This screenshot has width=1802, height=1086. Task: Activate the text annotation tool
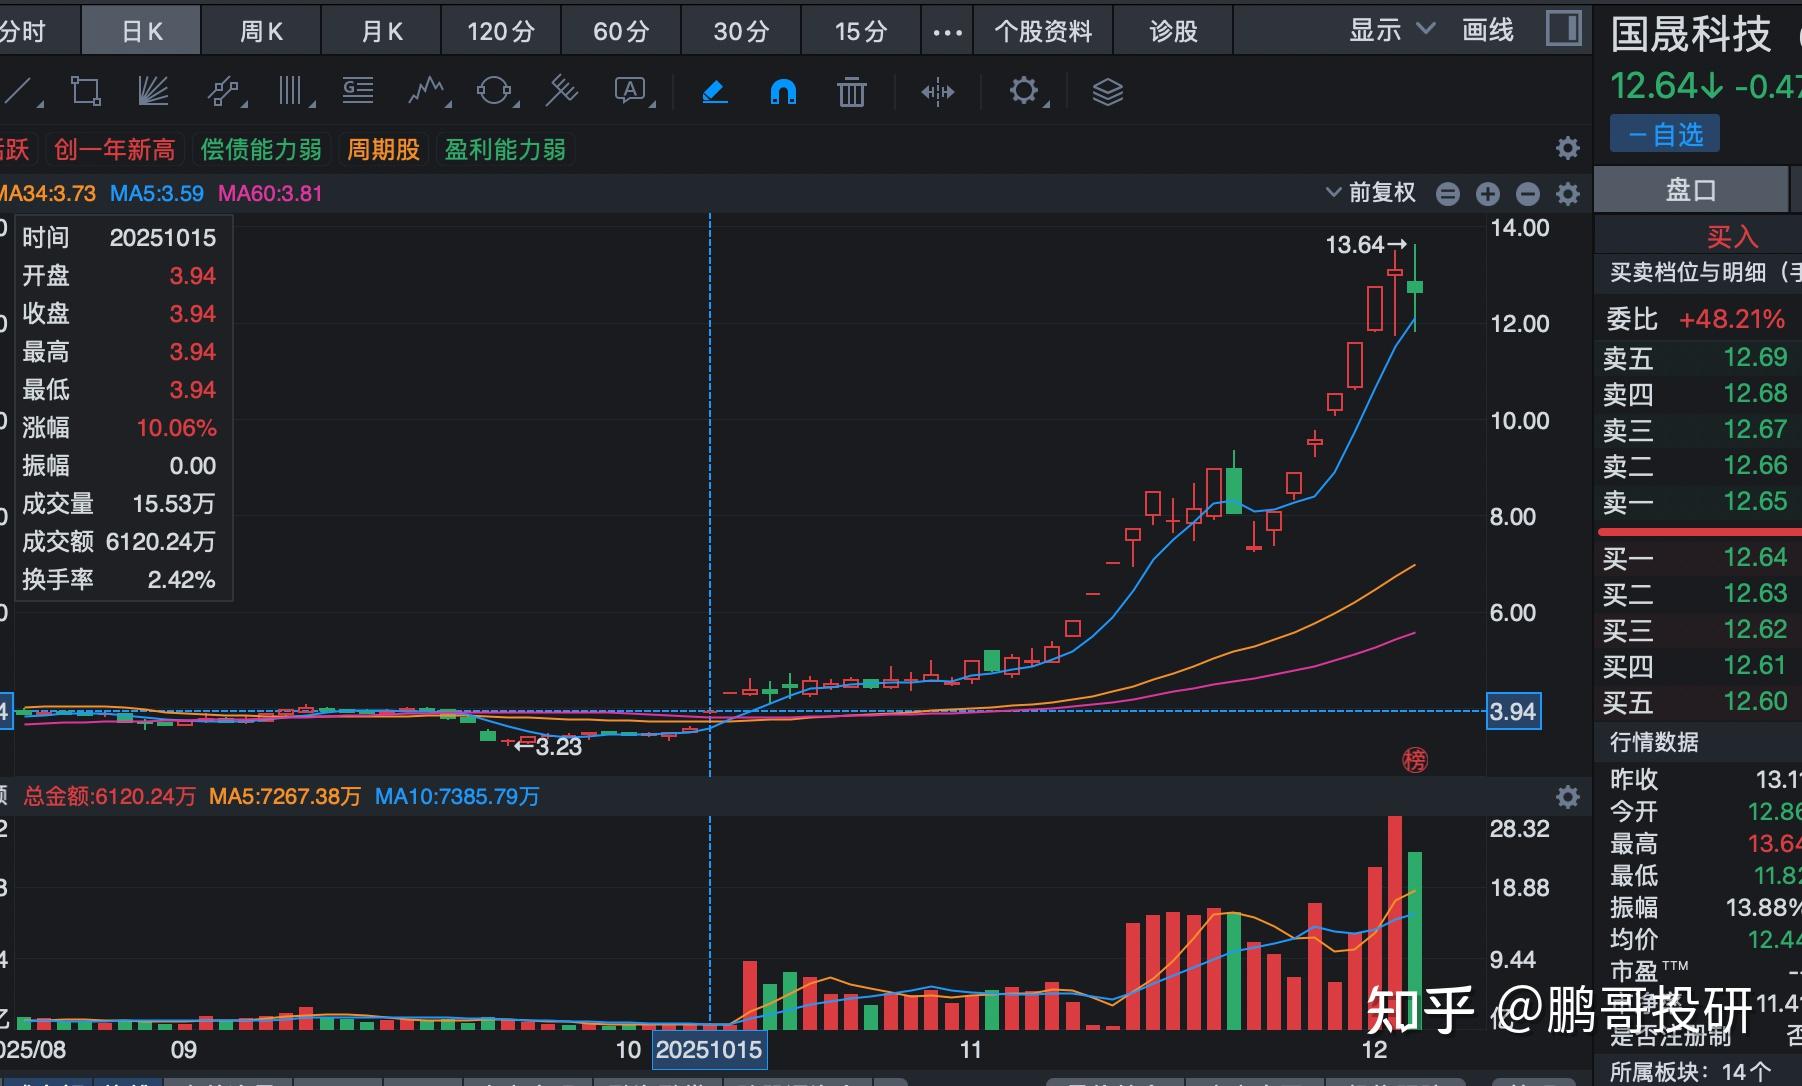[630, 91]
